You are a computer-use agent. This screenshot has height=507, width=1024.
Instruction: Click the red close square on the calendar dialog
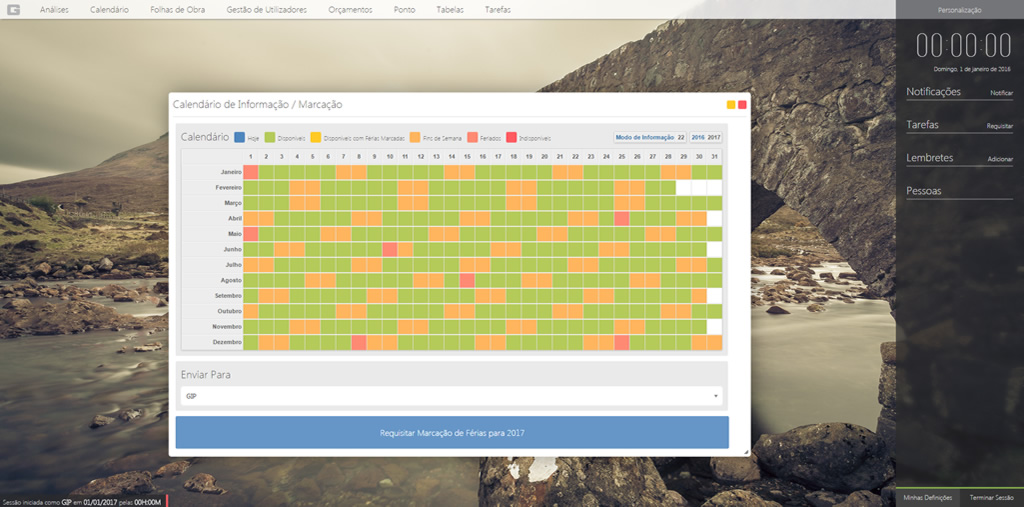click(742, 105)
